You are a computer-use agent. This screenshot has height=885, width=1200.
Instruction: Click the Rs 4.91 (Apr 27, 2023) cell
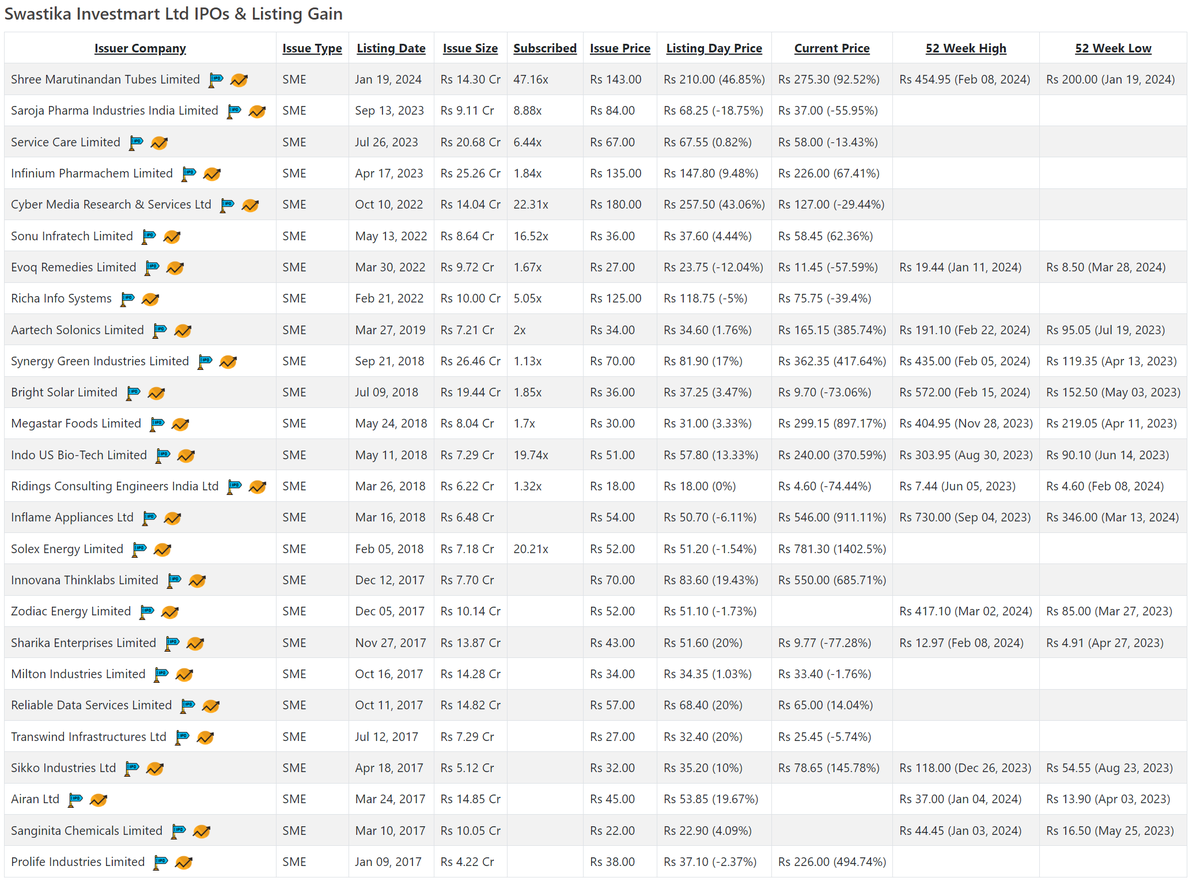coord(1105,643)
